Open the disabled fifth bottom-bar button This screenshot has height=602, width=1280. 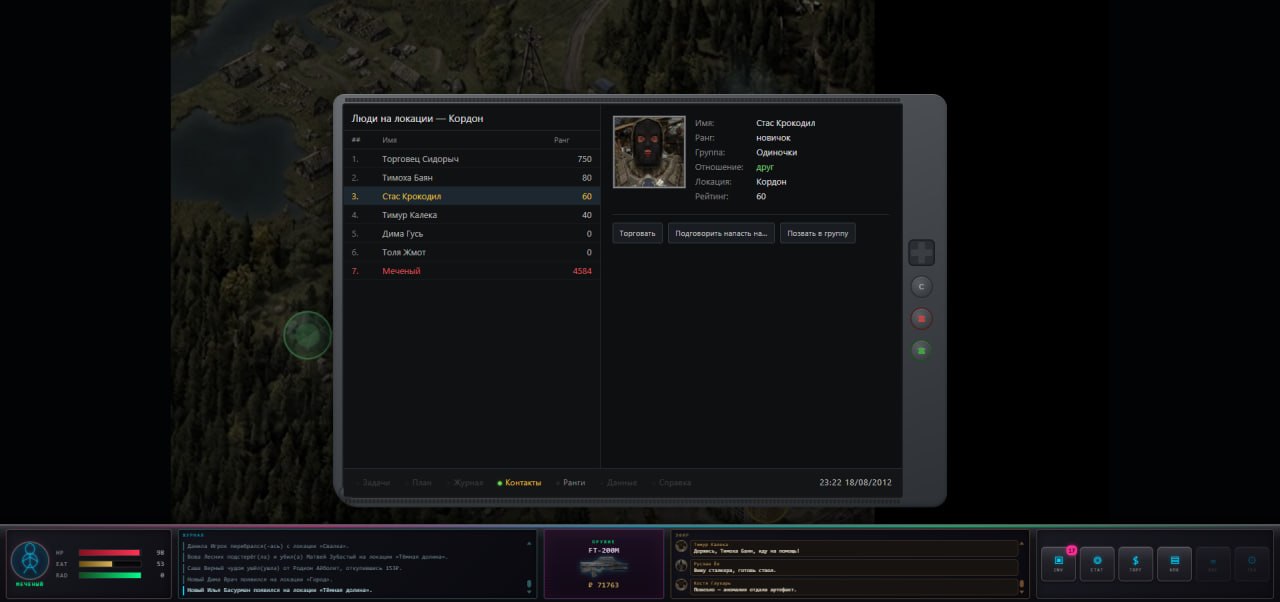(x=1213, y=564)
